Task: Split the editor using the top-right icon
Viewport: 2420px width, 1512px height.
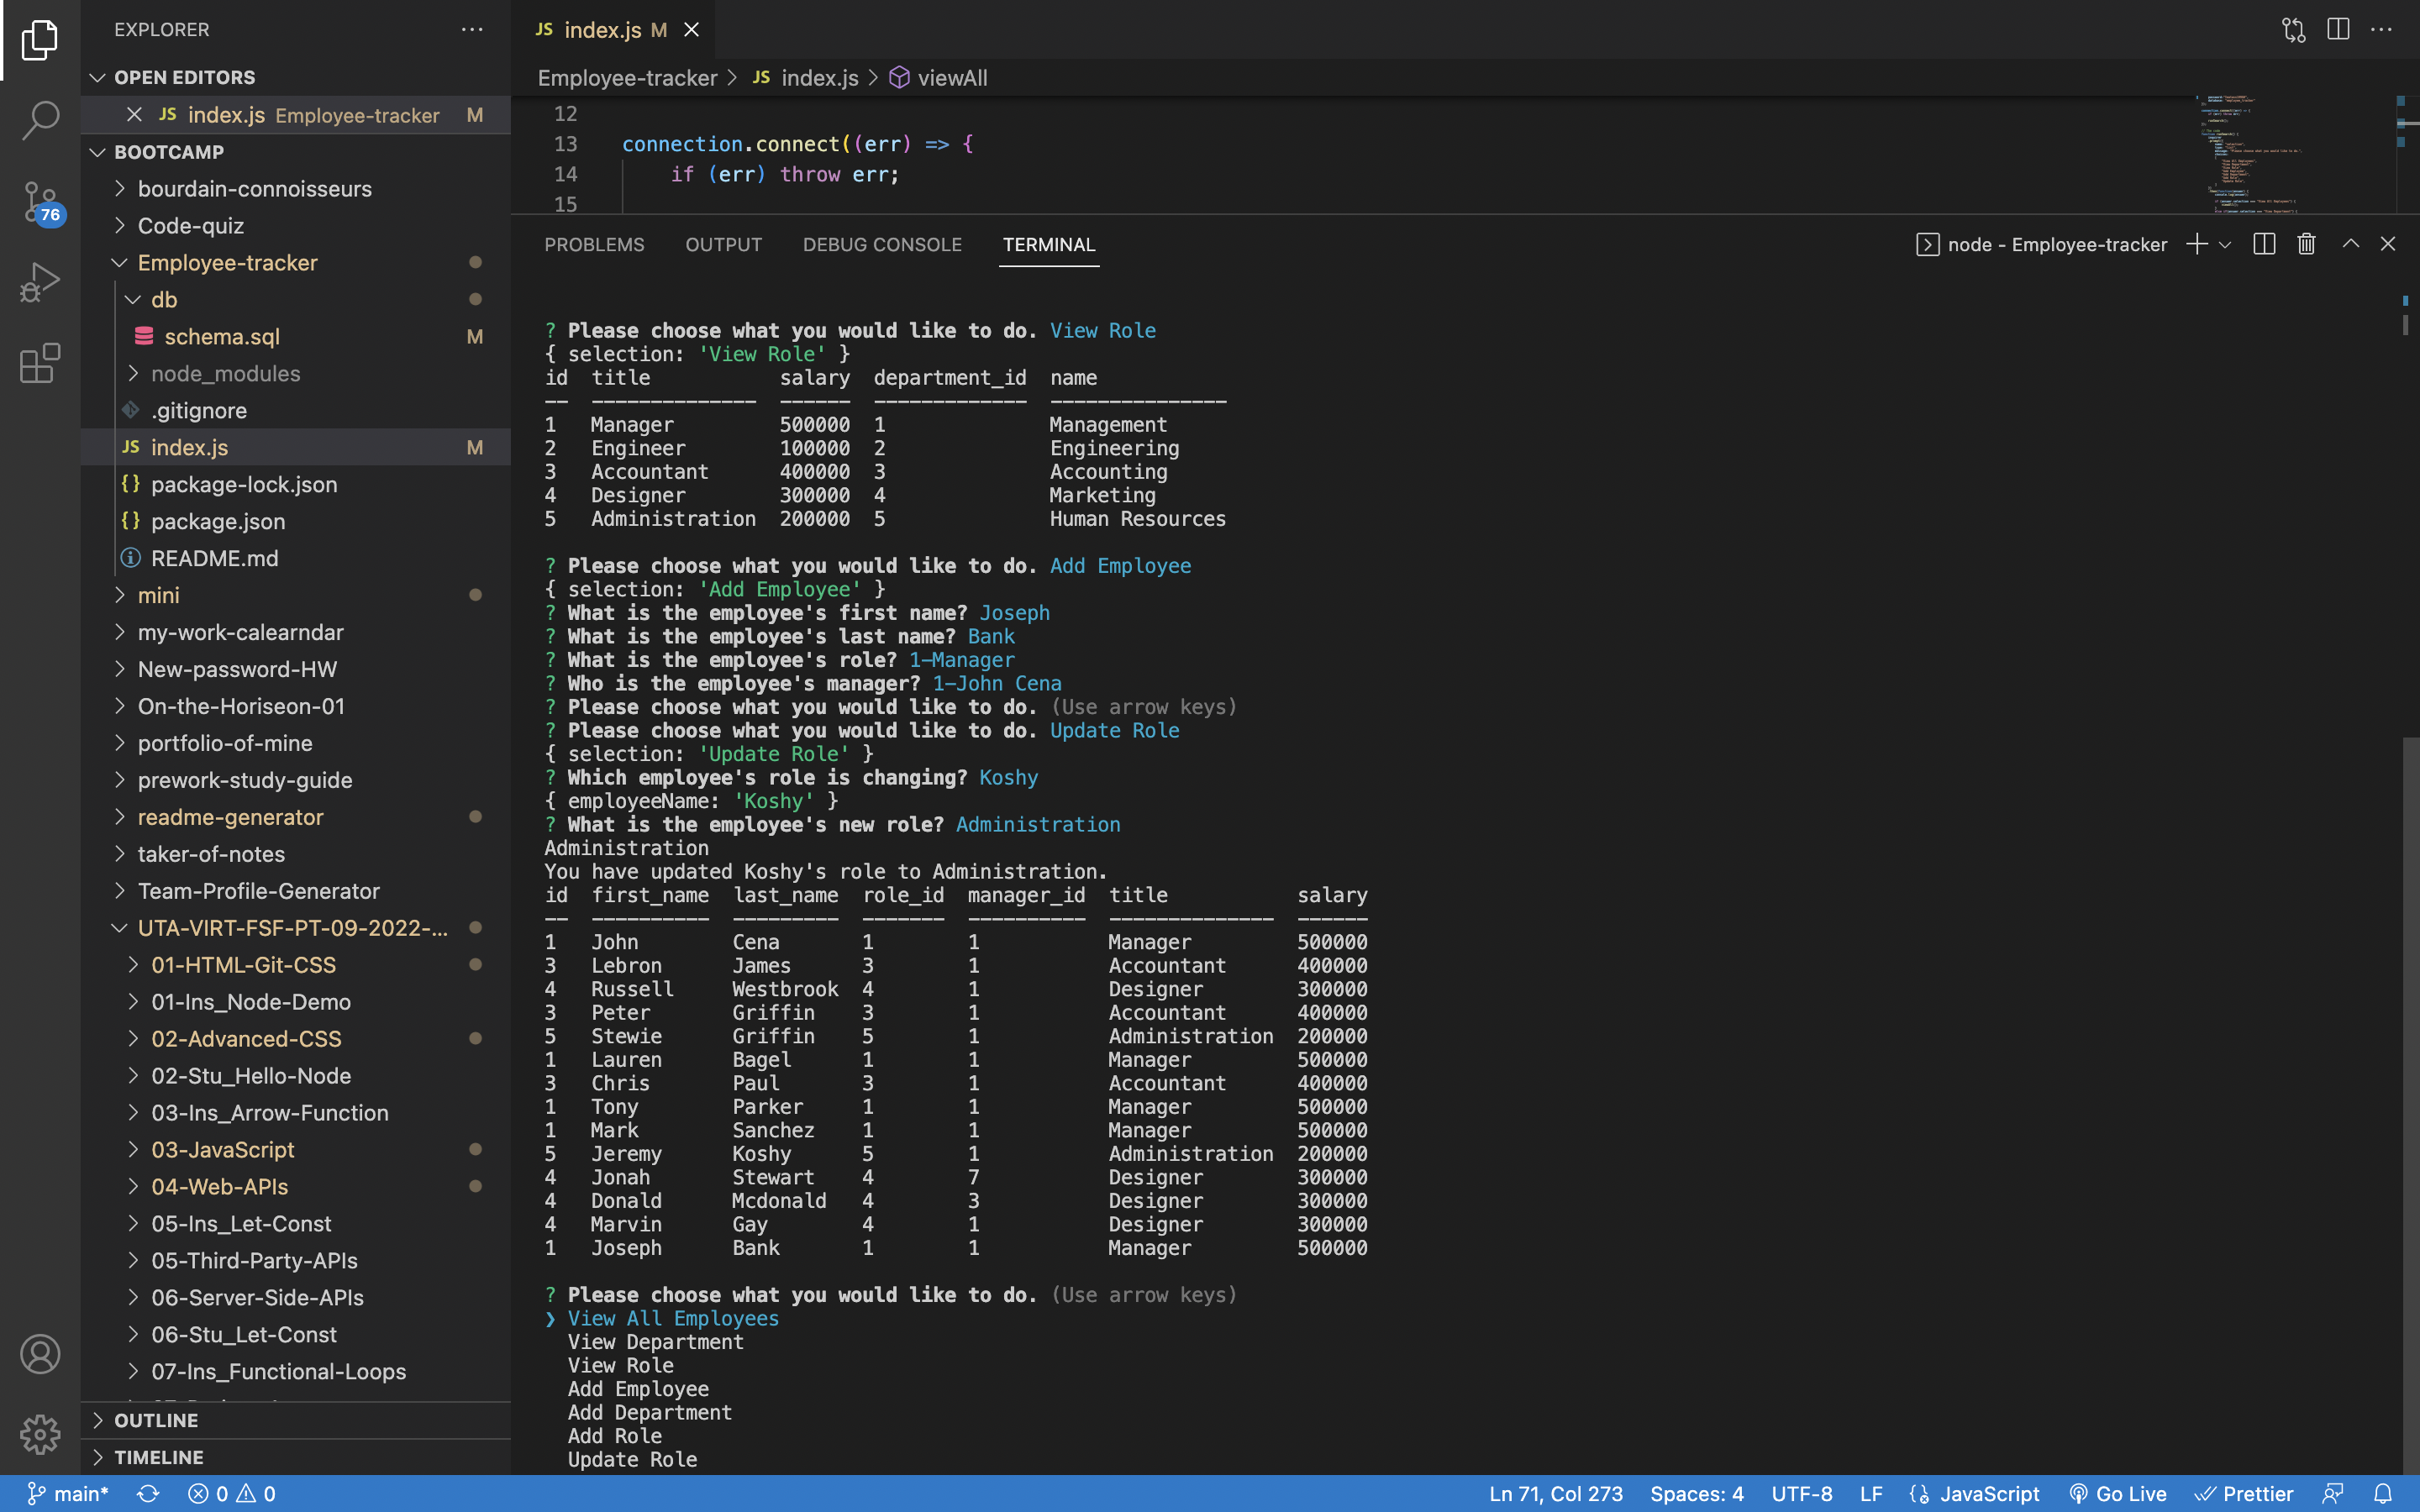Action: coord(2338,29)
